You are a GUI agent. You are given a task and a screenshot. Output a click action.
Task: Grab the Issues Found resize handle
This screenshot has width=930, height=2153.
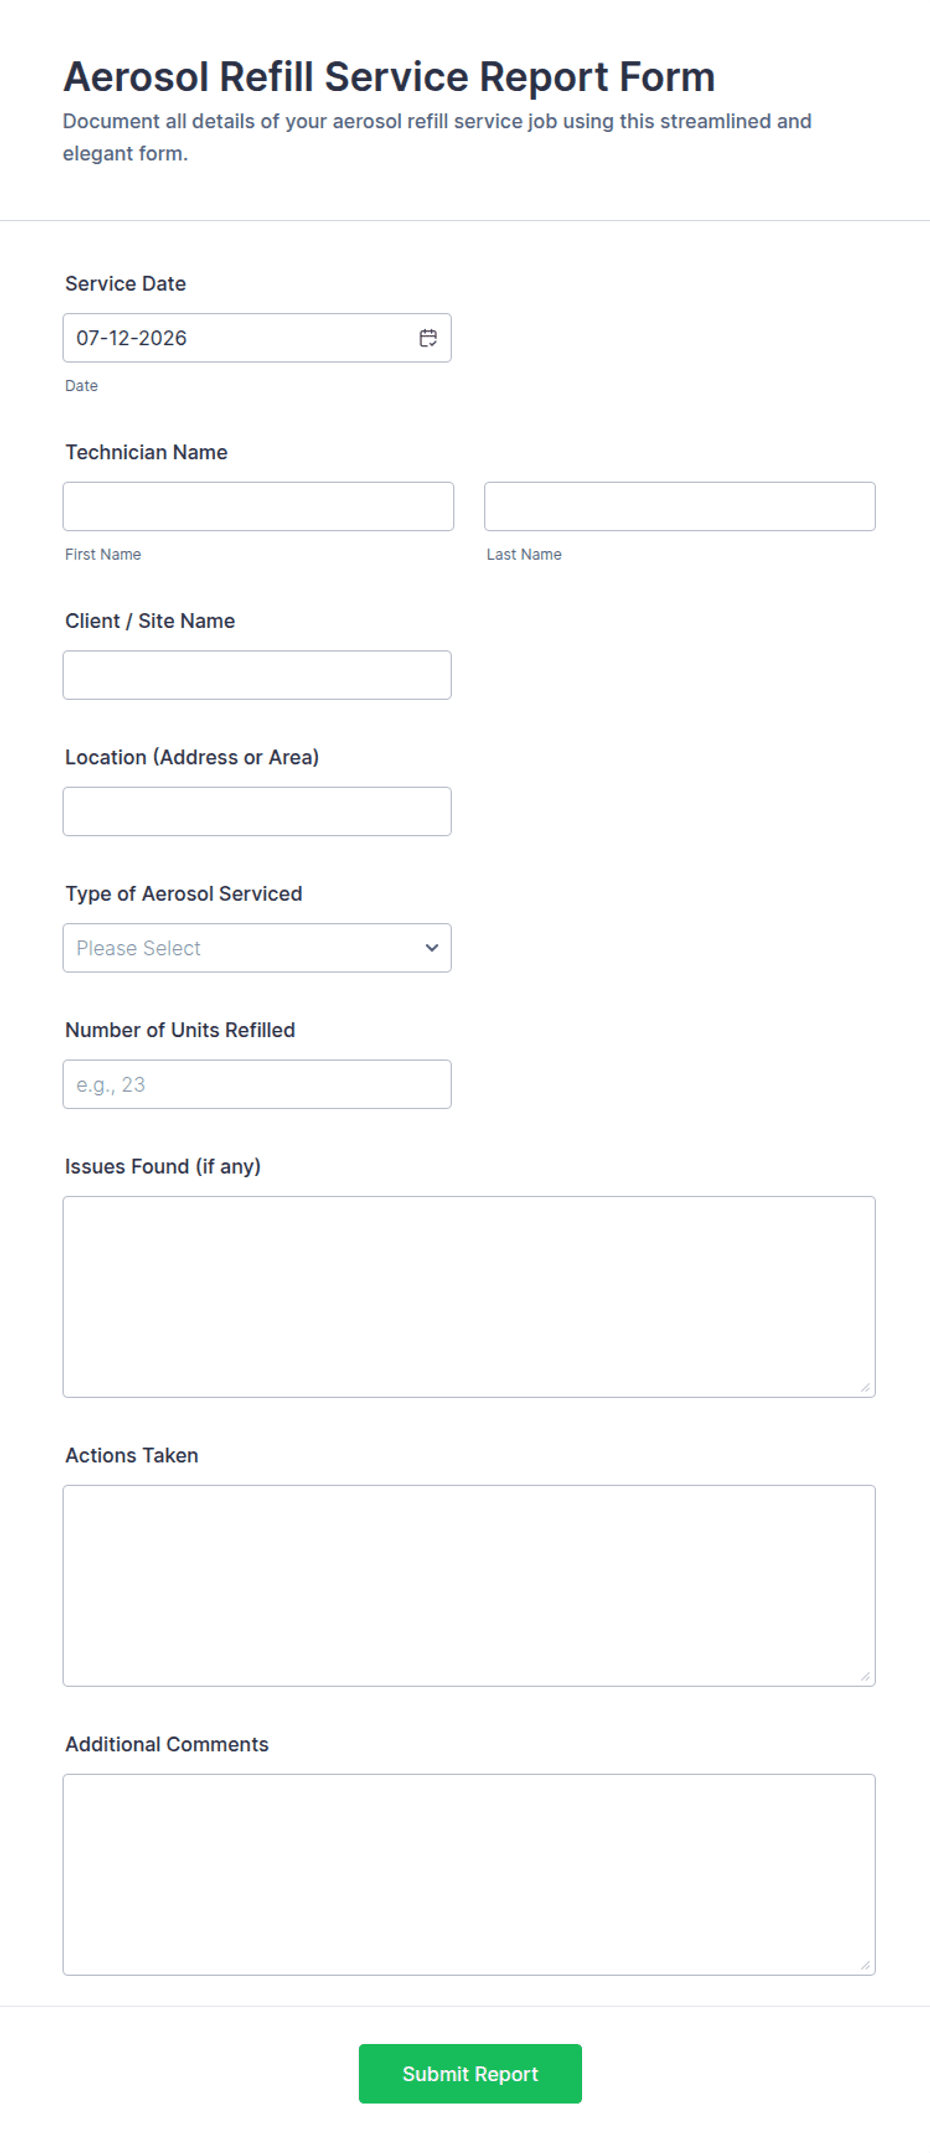coord(865,1387)
